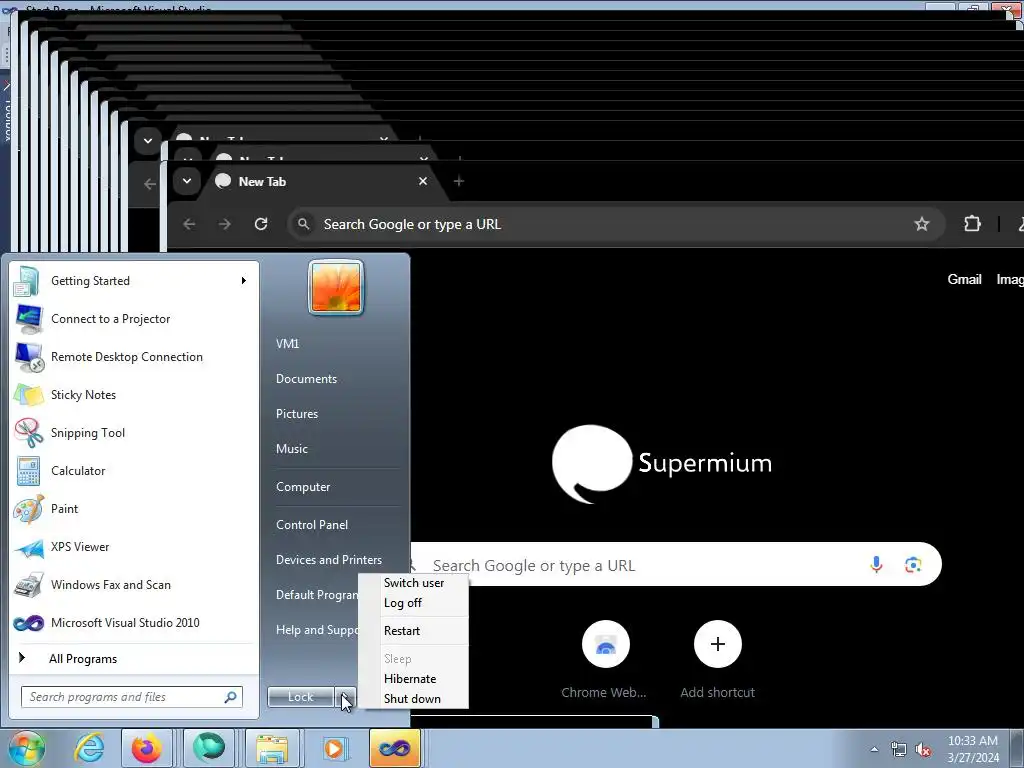
Task: Click the browser Forward arrow
Action: [225, 224]
